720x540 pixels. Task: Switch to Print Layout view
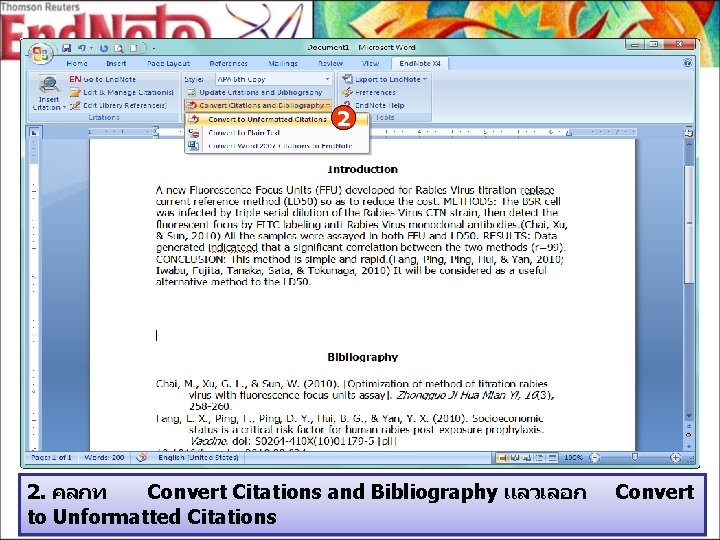[502, 458]
